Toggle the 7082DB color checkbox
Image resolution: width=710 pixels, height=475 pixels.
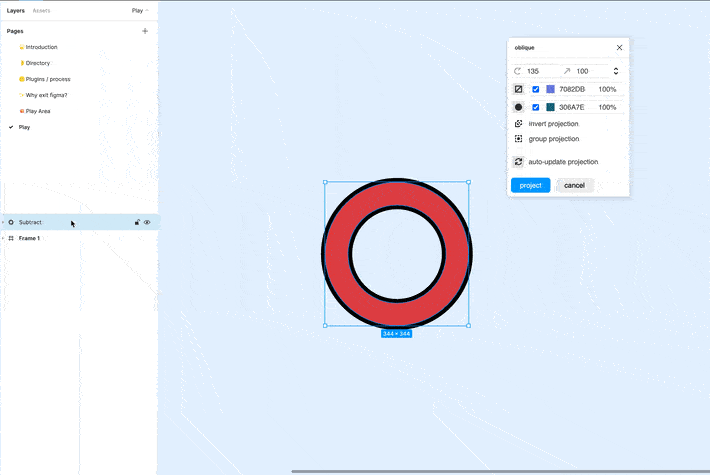pyautogui.click(x=536, y=89)
